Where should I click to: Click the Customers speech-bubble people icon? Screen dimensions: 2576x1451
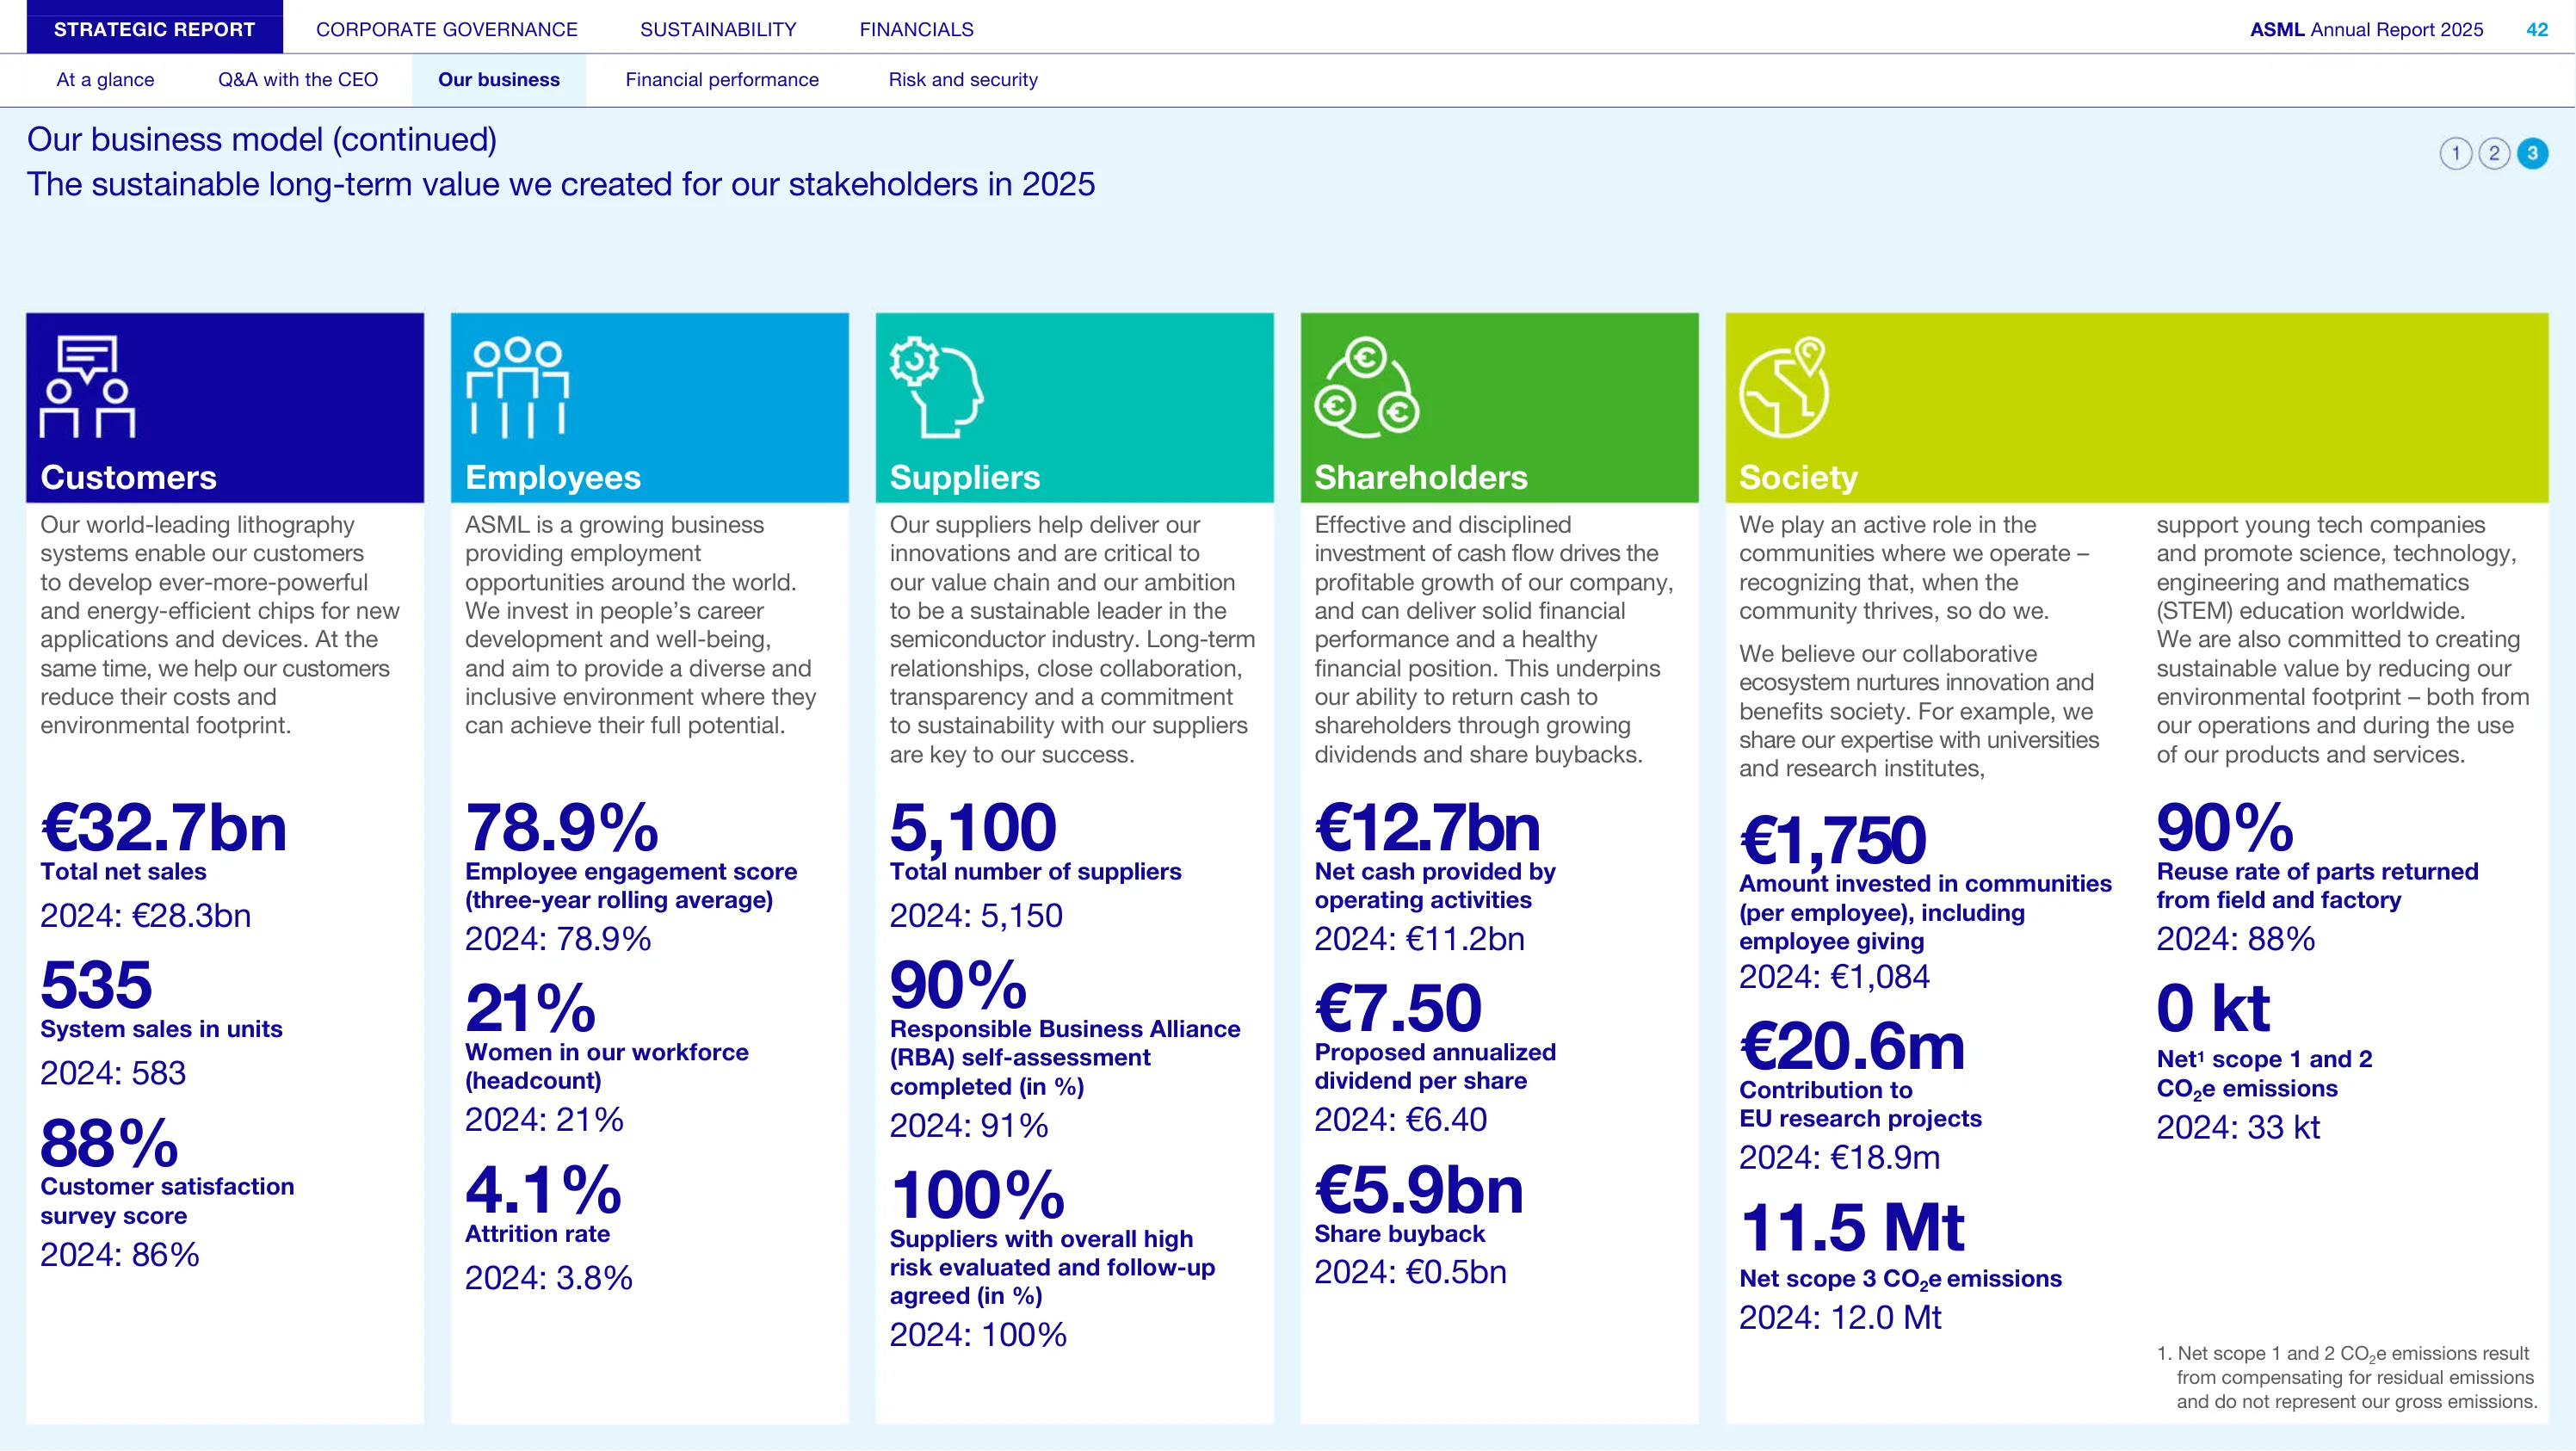pos(87,386)
